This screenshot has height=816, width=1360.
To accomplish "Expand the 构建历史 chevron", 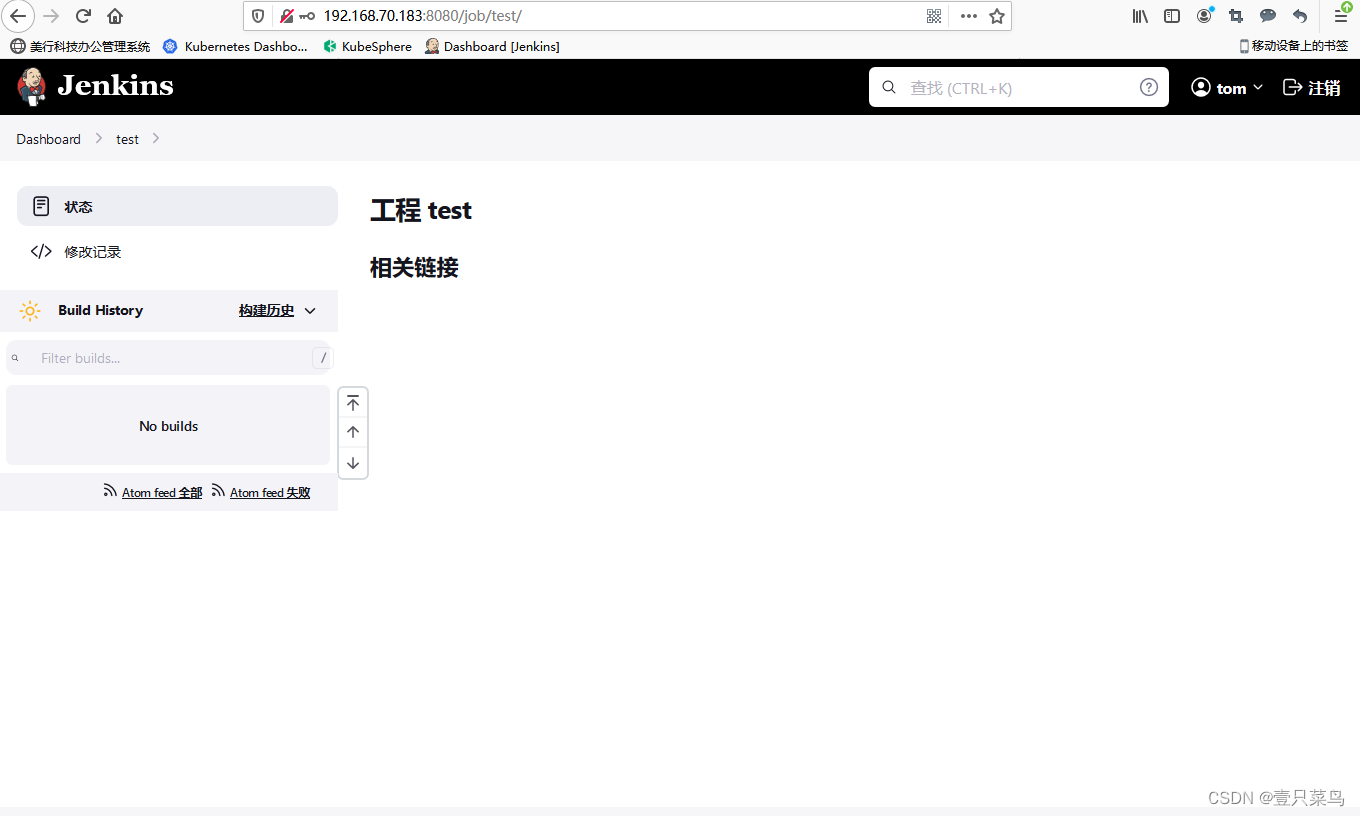I will [310, 311].
